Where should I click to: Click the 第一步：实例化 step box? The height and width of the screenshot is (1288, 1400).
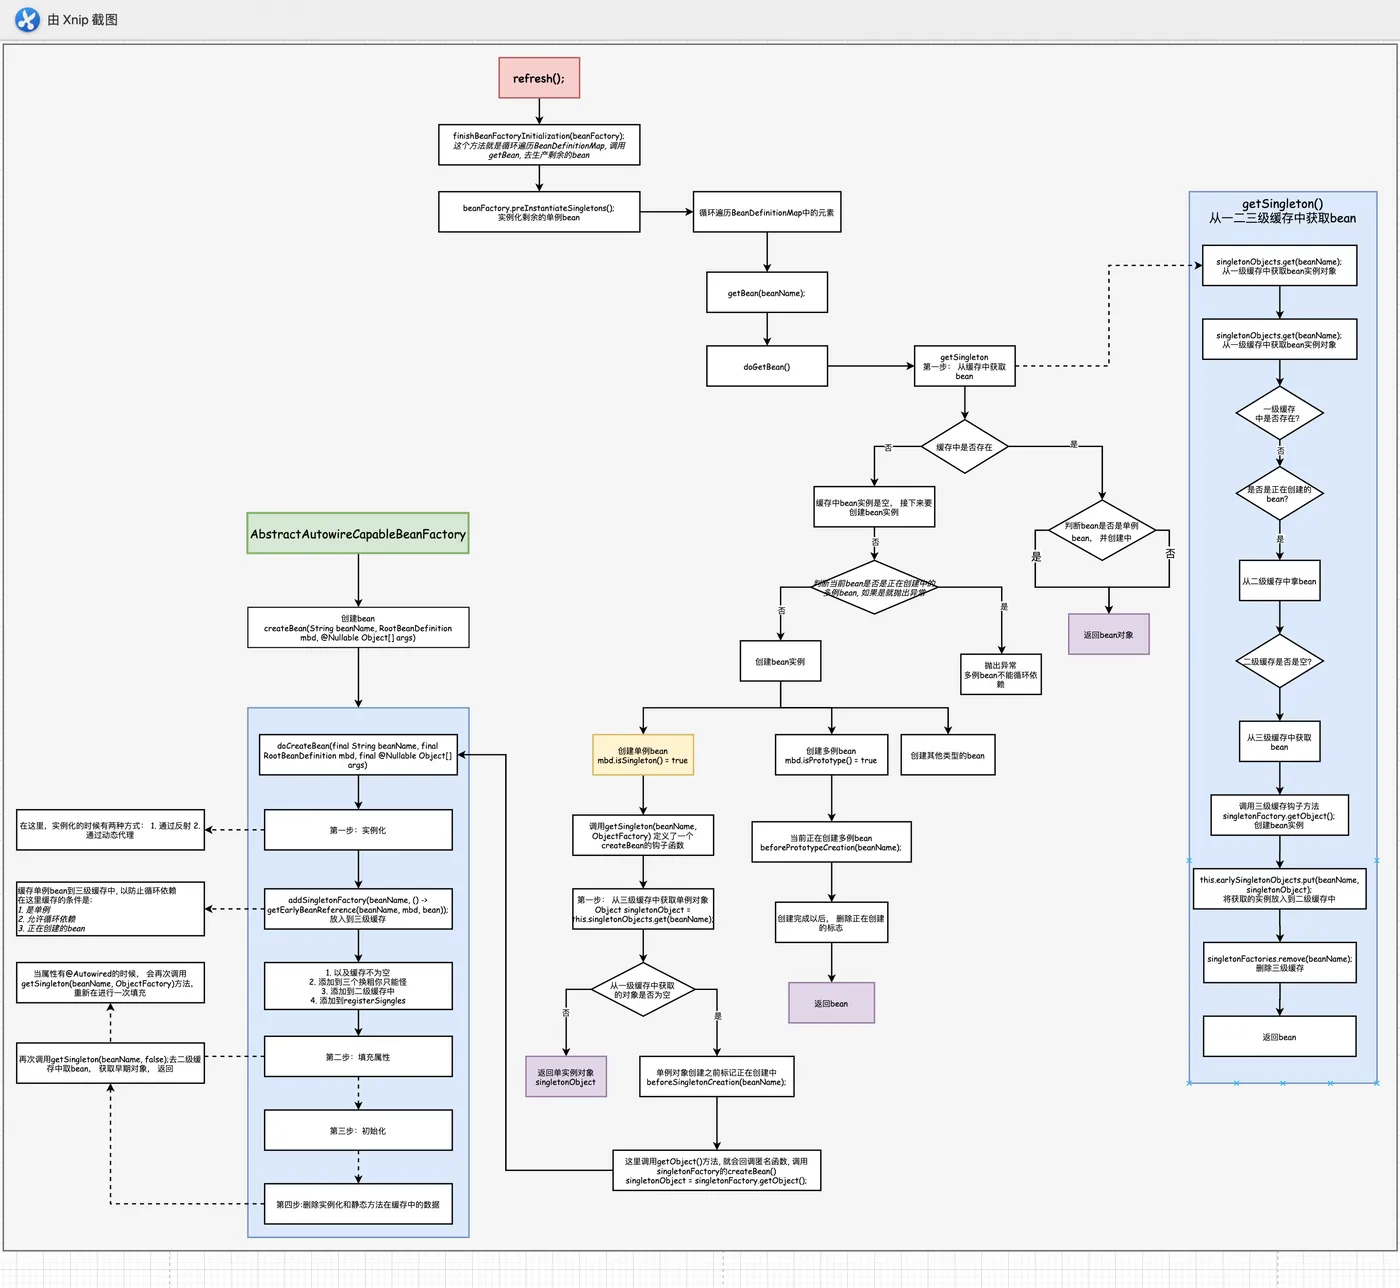click(358, 829)
